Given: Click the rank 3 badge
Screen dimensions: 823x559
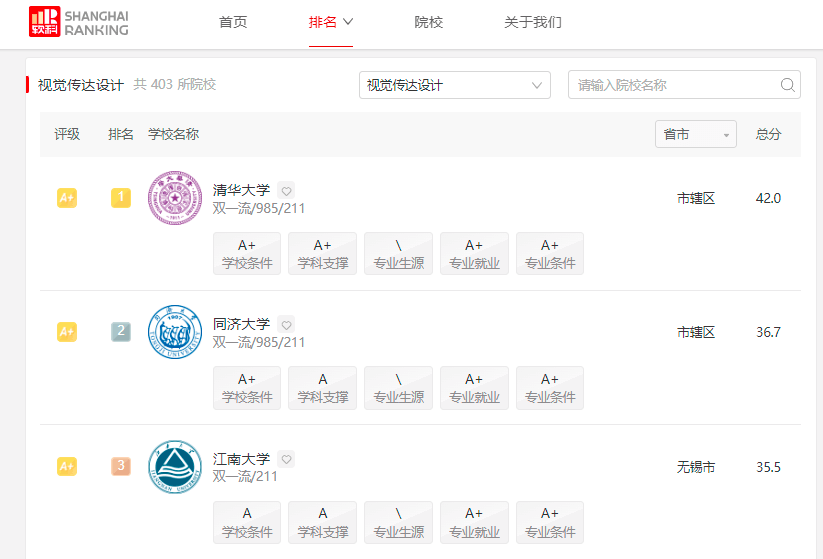Looking at the screenshot, I should tap(121, 466).
